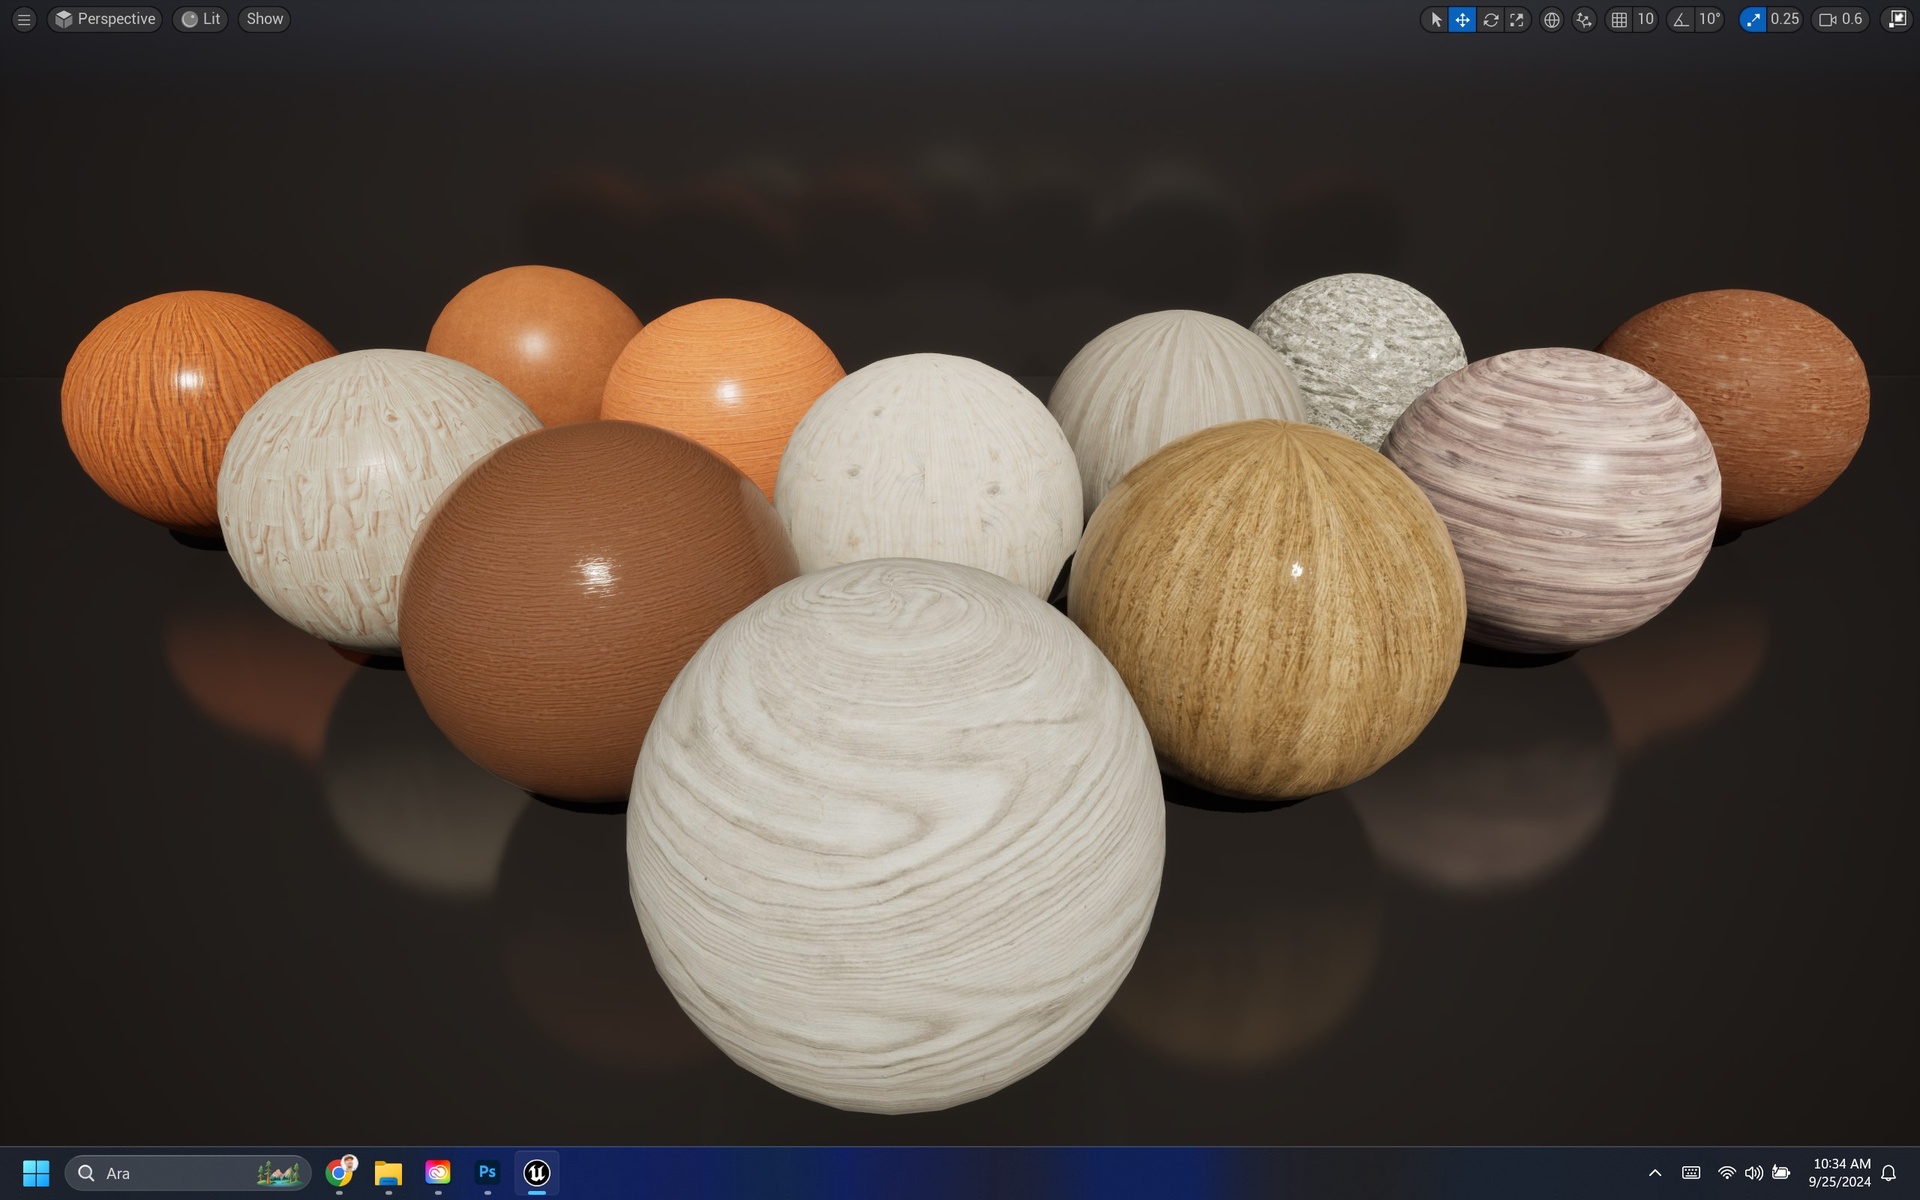Open the volume control
Image resolution: width=1920 pixels, height=1200 pixels.
point(1754,1173)
